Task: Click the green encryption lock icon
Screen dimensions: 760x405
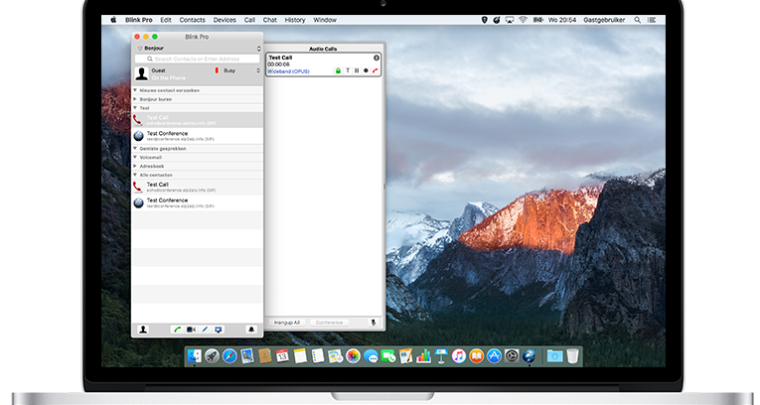Action: [338, 71]
